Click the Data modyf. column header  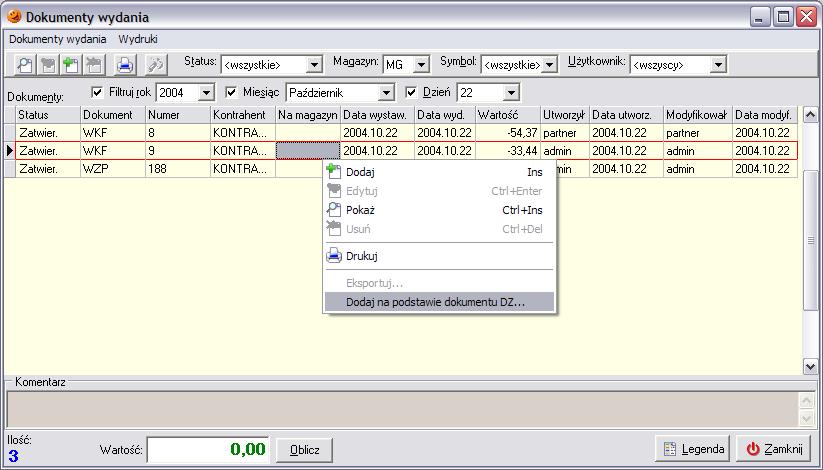[x=765, y=114]
